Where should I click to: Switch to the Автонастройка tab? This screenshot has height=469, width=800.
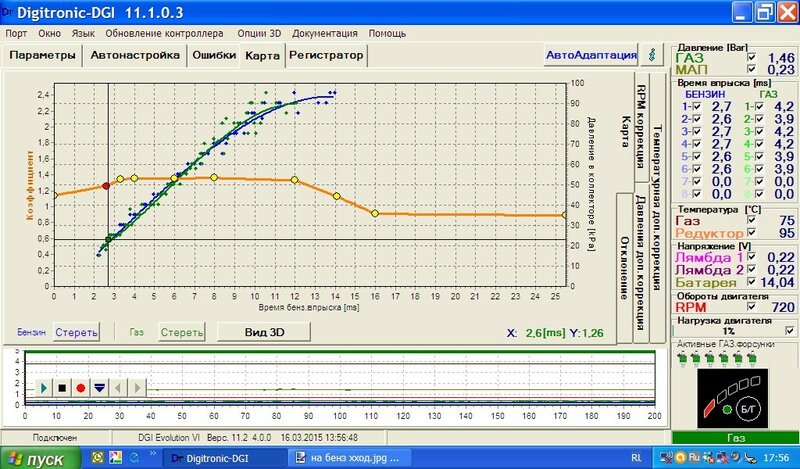[x=134, y=55]
